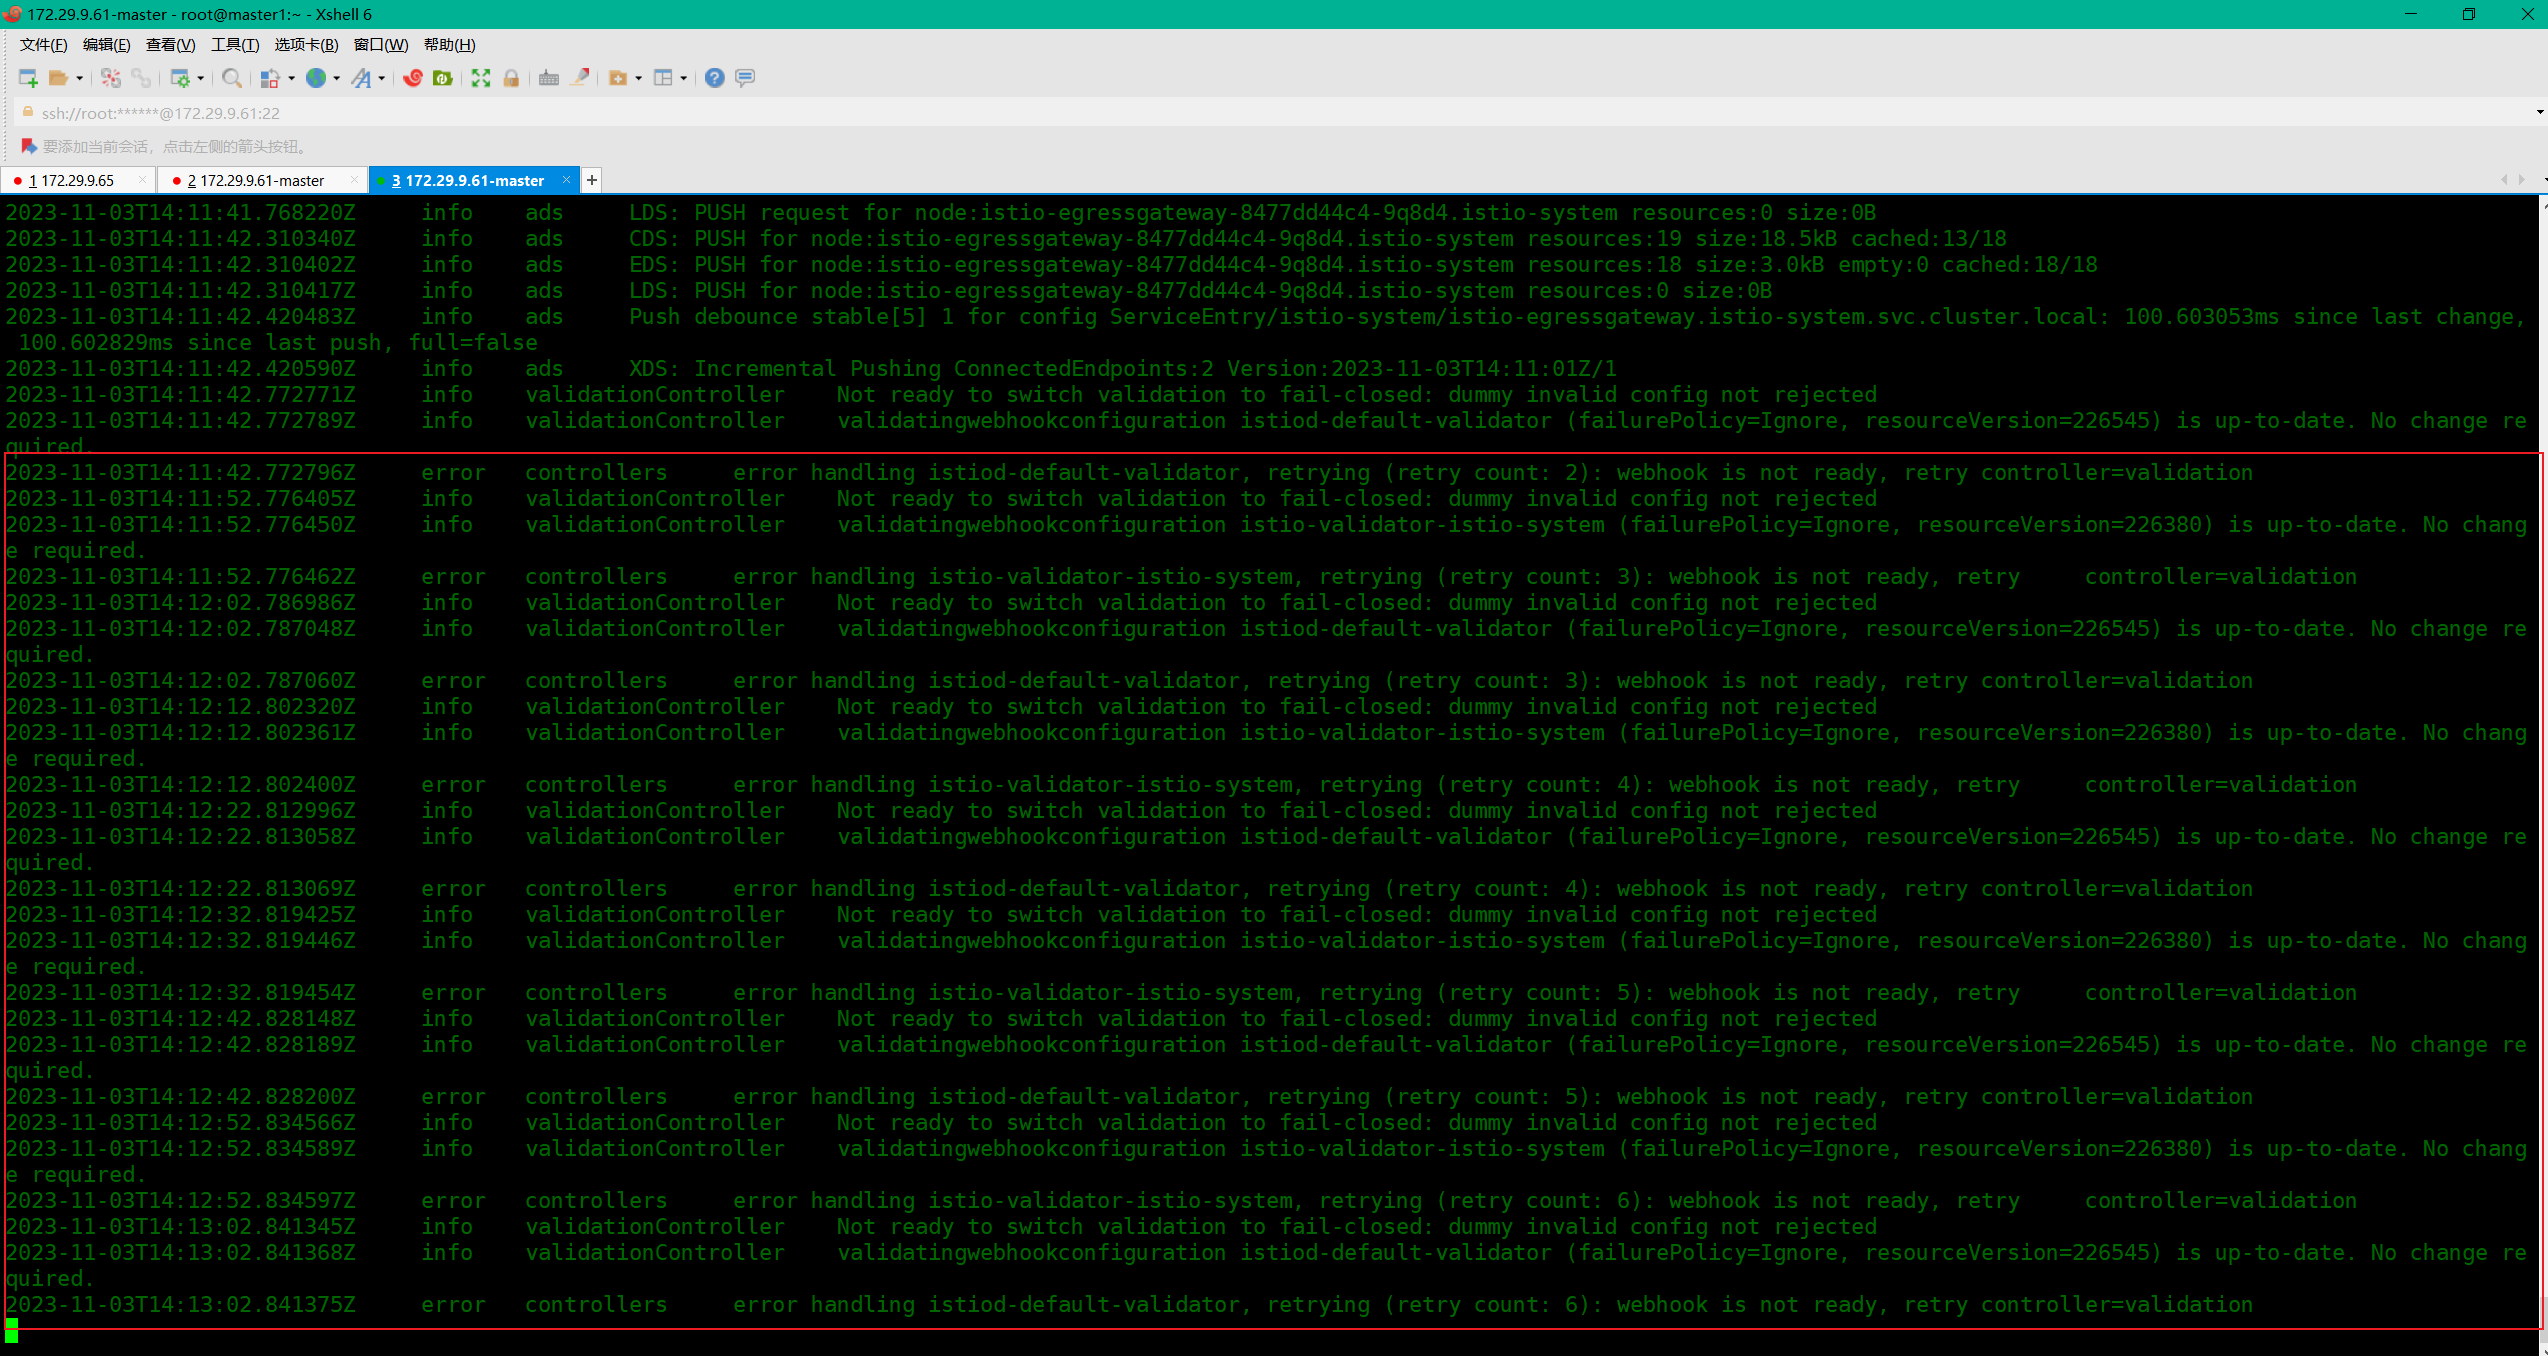
Task: Minimize the Xshell window
Action: tap(2411, 14)
